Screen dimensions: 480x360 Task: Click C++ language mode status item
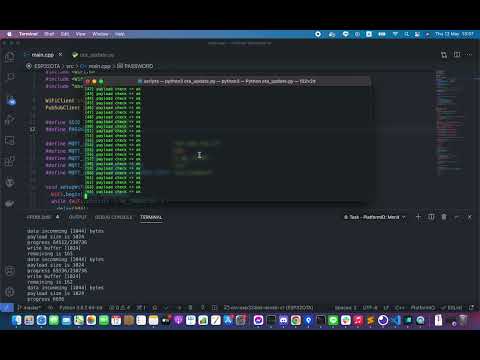click(x=400, y=308)
